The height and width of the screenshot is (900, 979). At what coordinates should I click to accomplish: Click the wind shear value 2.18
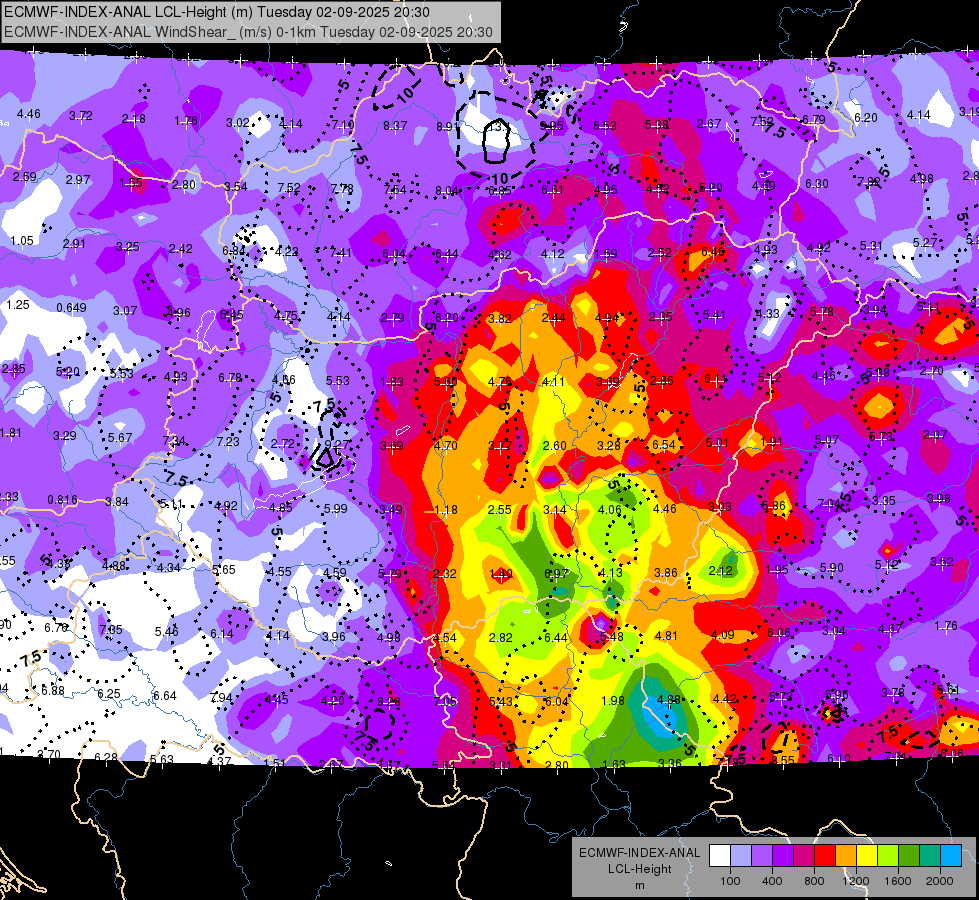coord(134,119)
